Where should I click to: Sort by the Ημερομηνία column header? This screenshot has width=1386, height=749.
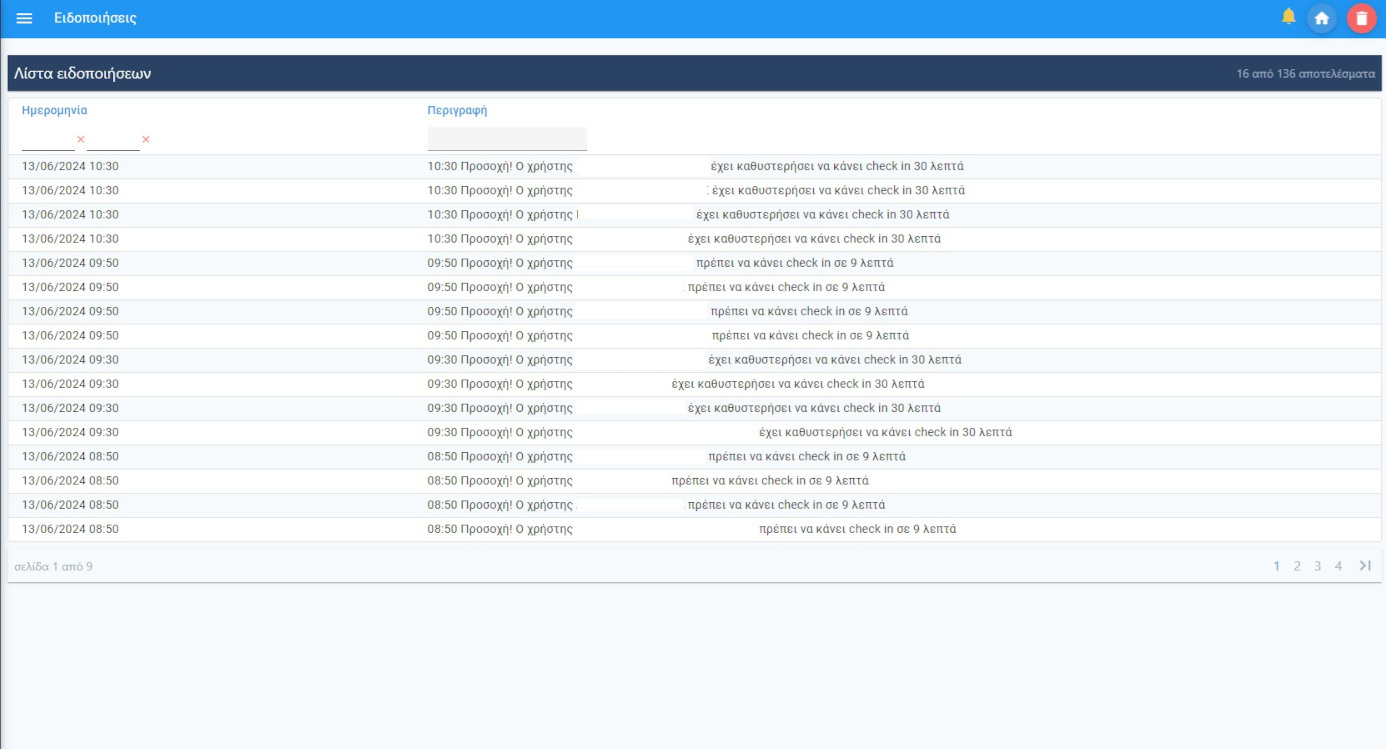54,111
